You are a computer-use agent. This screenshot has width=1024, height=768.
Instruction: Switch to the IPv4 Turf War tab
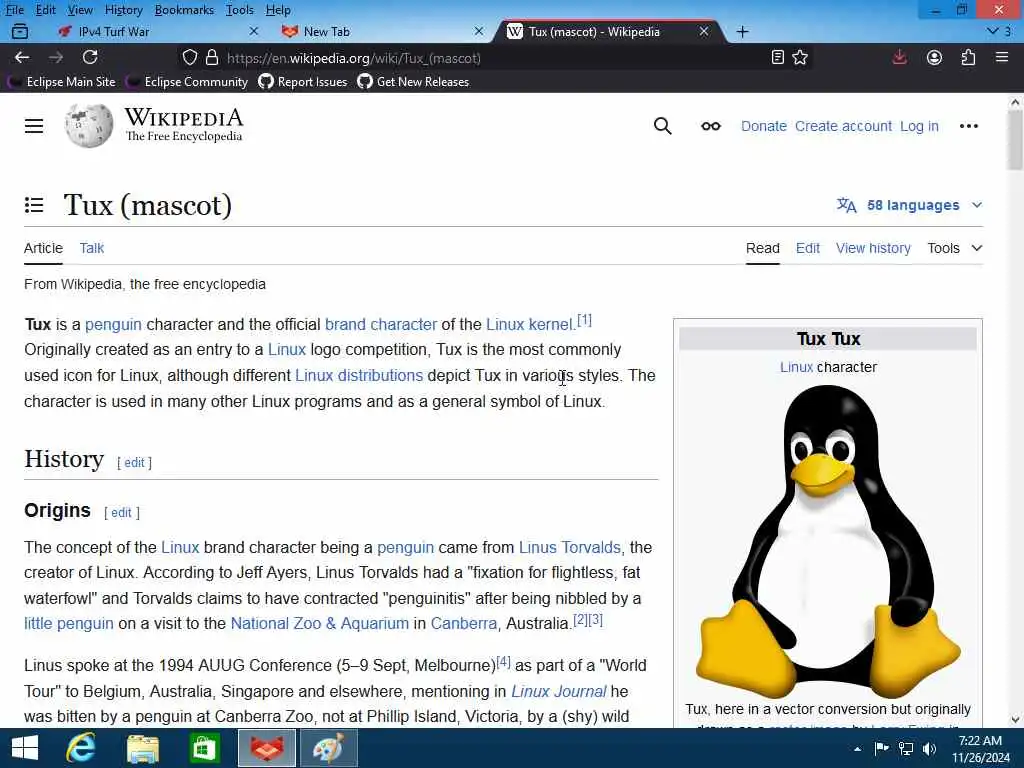tap(157, 31)
